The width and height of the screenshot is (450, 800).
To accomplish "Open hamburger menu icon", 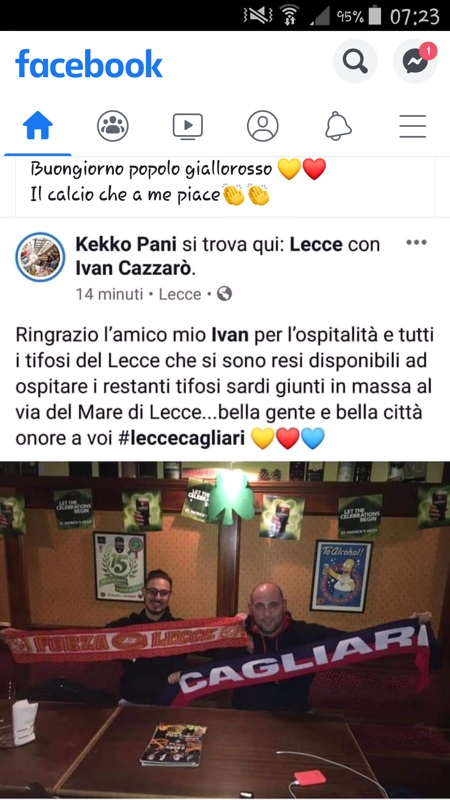I will click(413, 126).
